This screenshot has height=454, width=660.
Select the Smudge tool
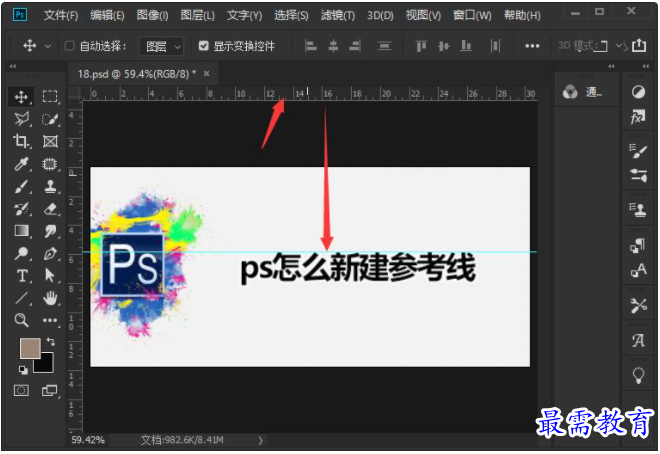point(51,231)
